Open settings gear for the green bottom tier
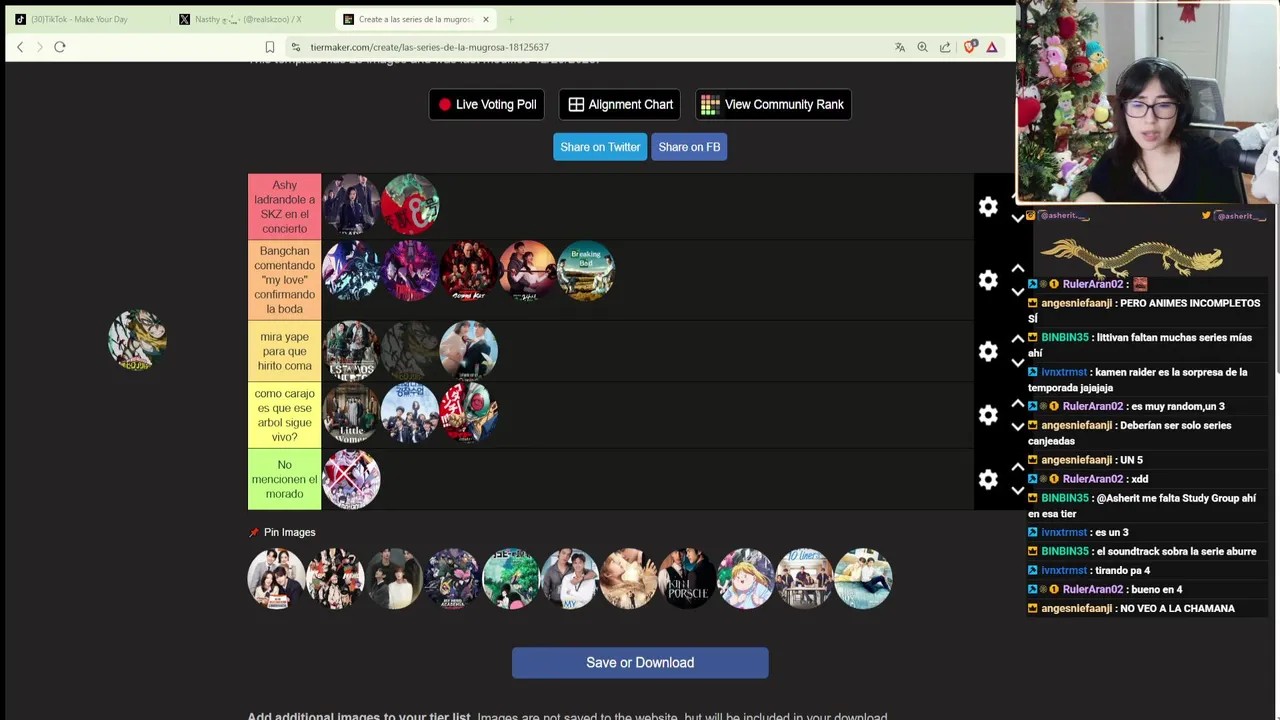Image resolution: width=1280 pixels, height=720 pixels. pyautogui.click(x=988, y=479)
